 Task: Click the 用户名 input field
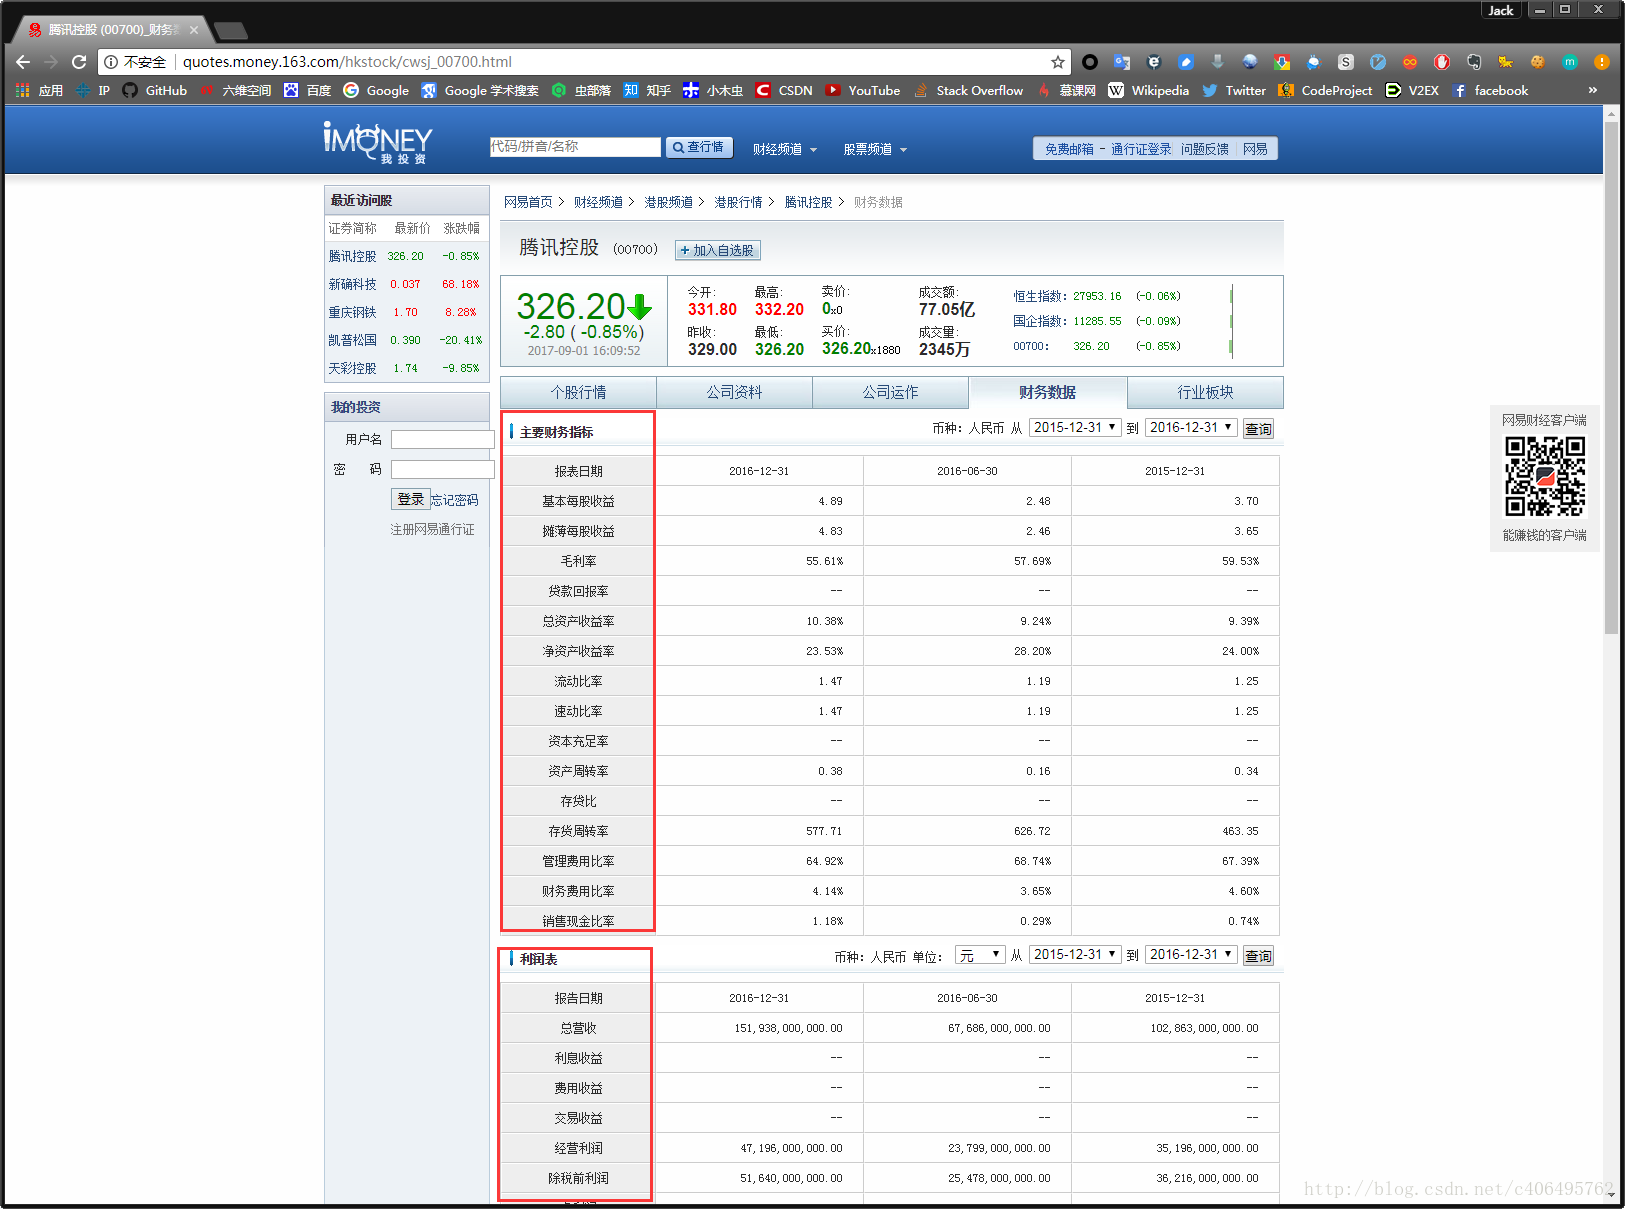pyautogui.click(x=442, y=439)
